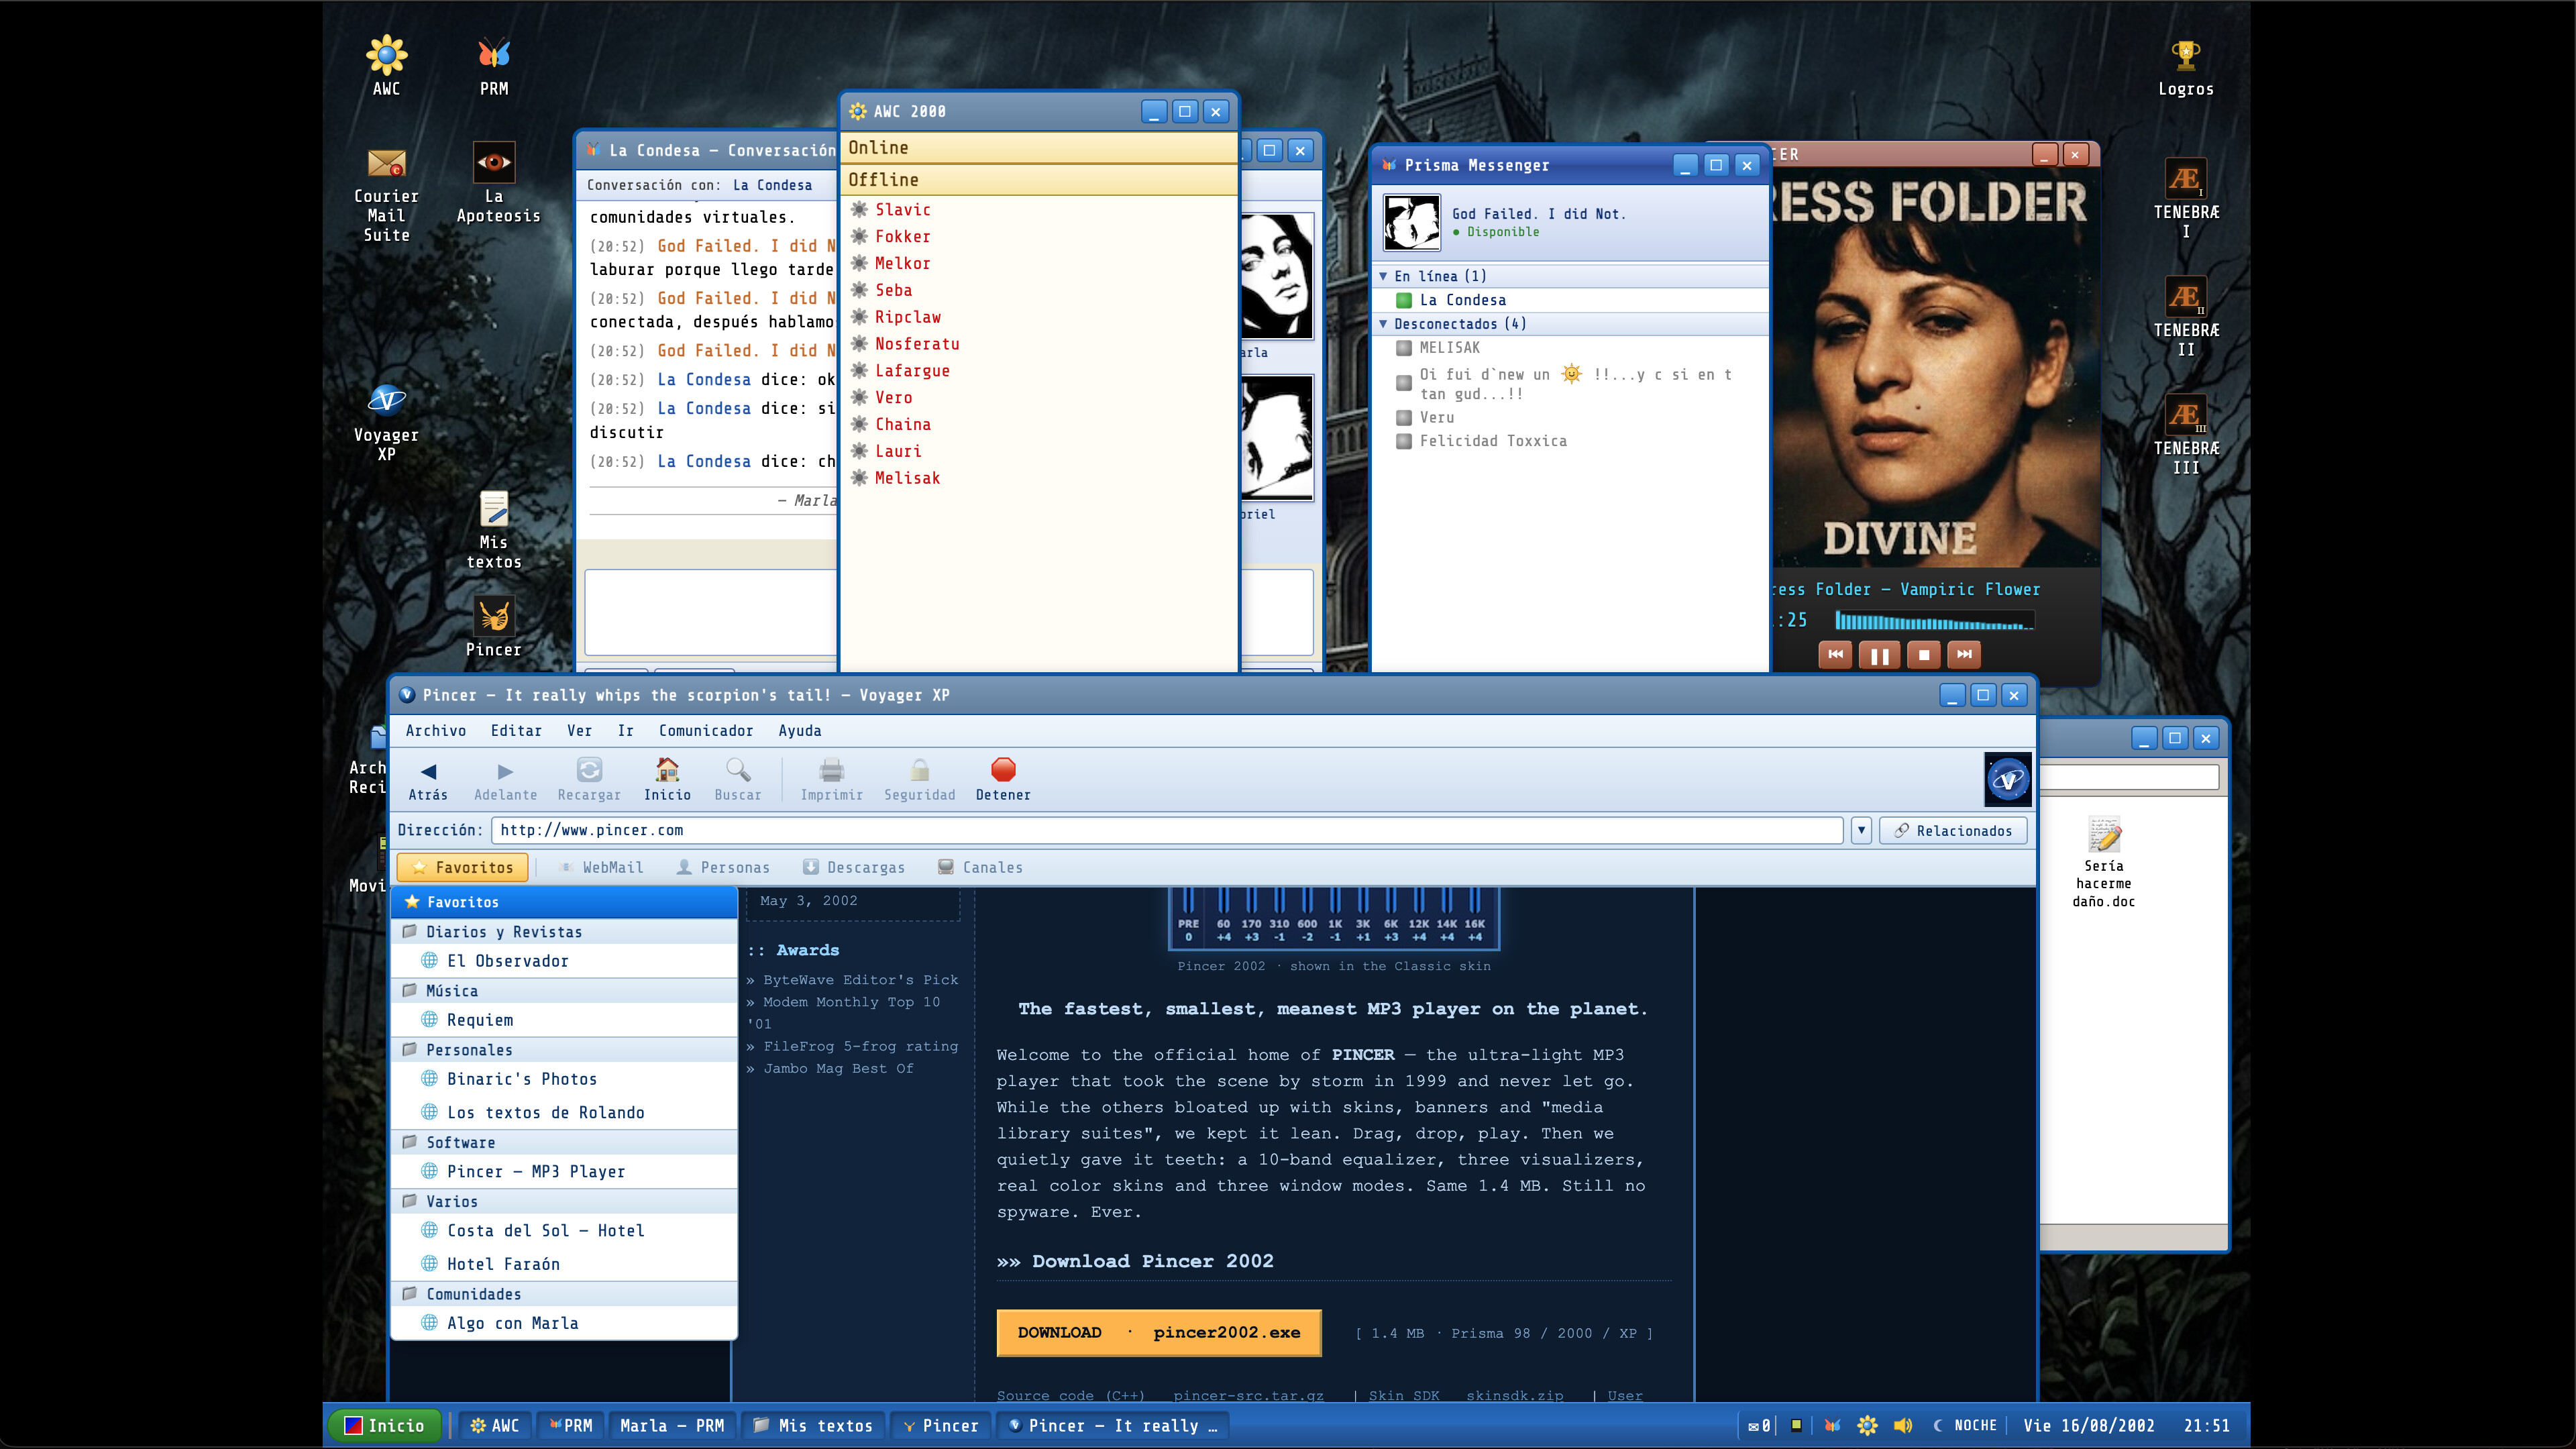
Task: Open Mis textos desktop folder
Action: (x=494, y=530)
